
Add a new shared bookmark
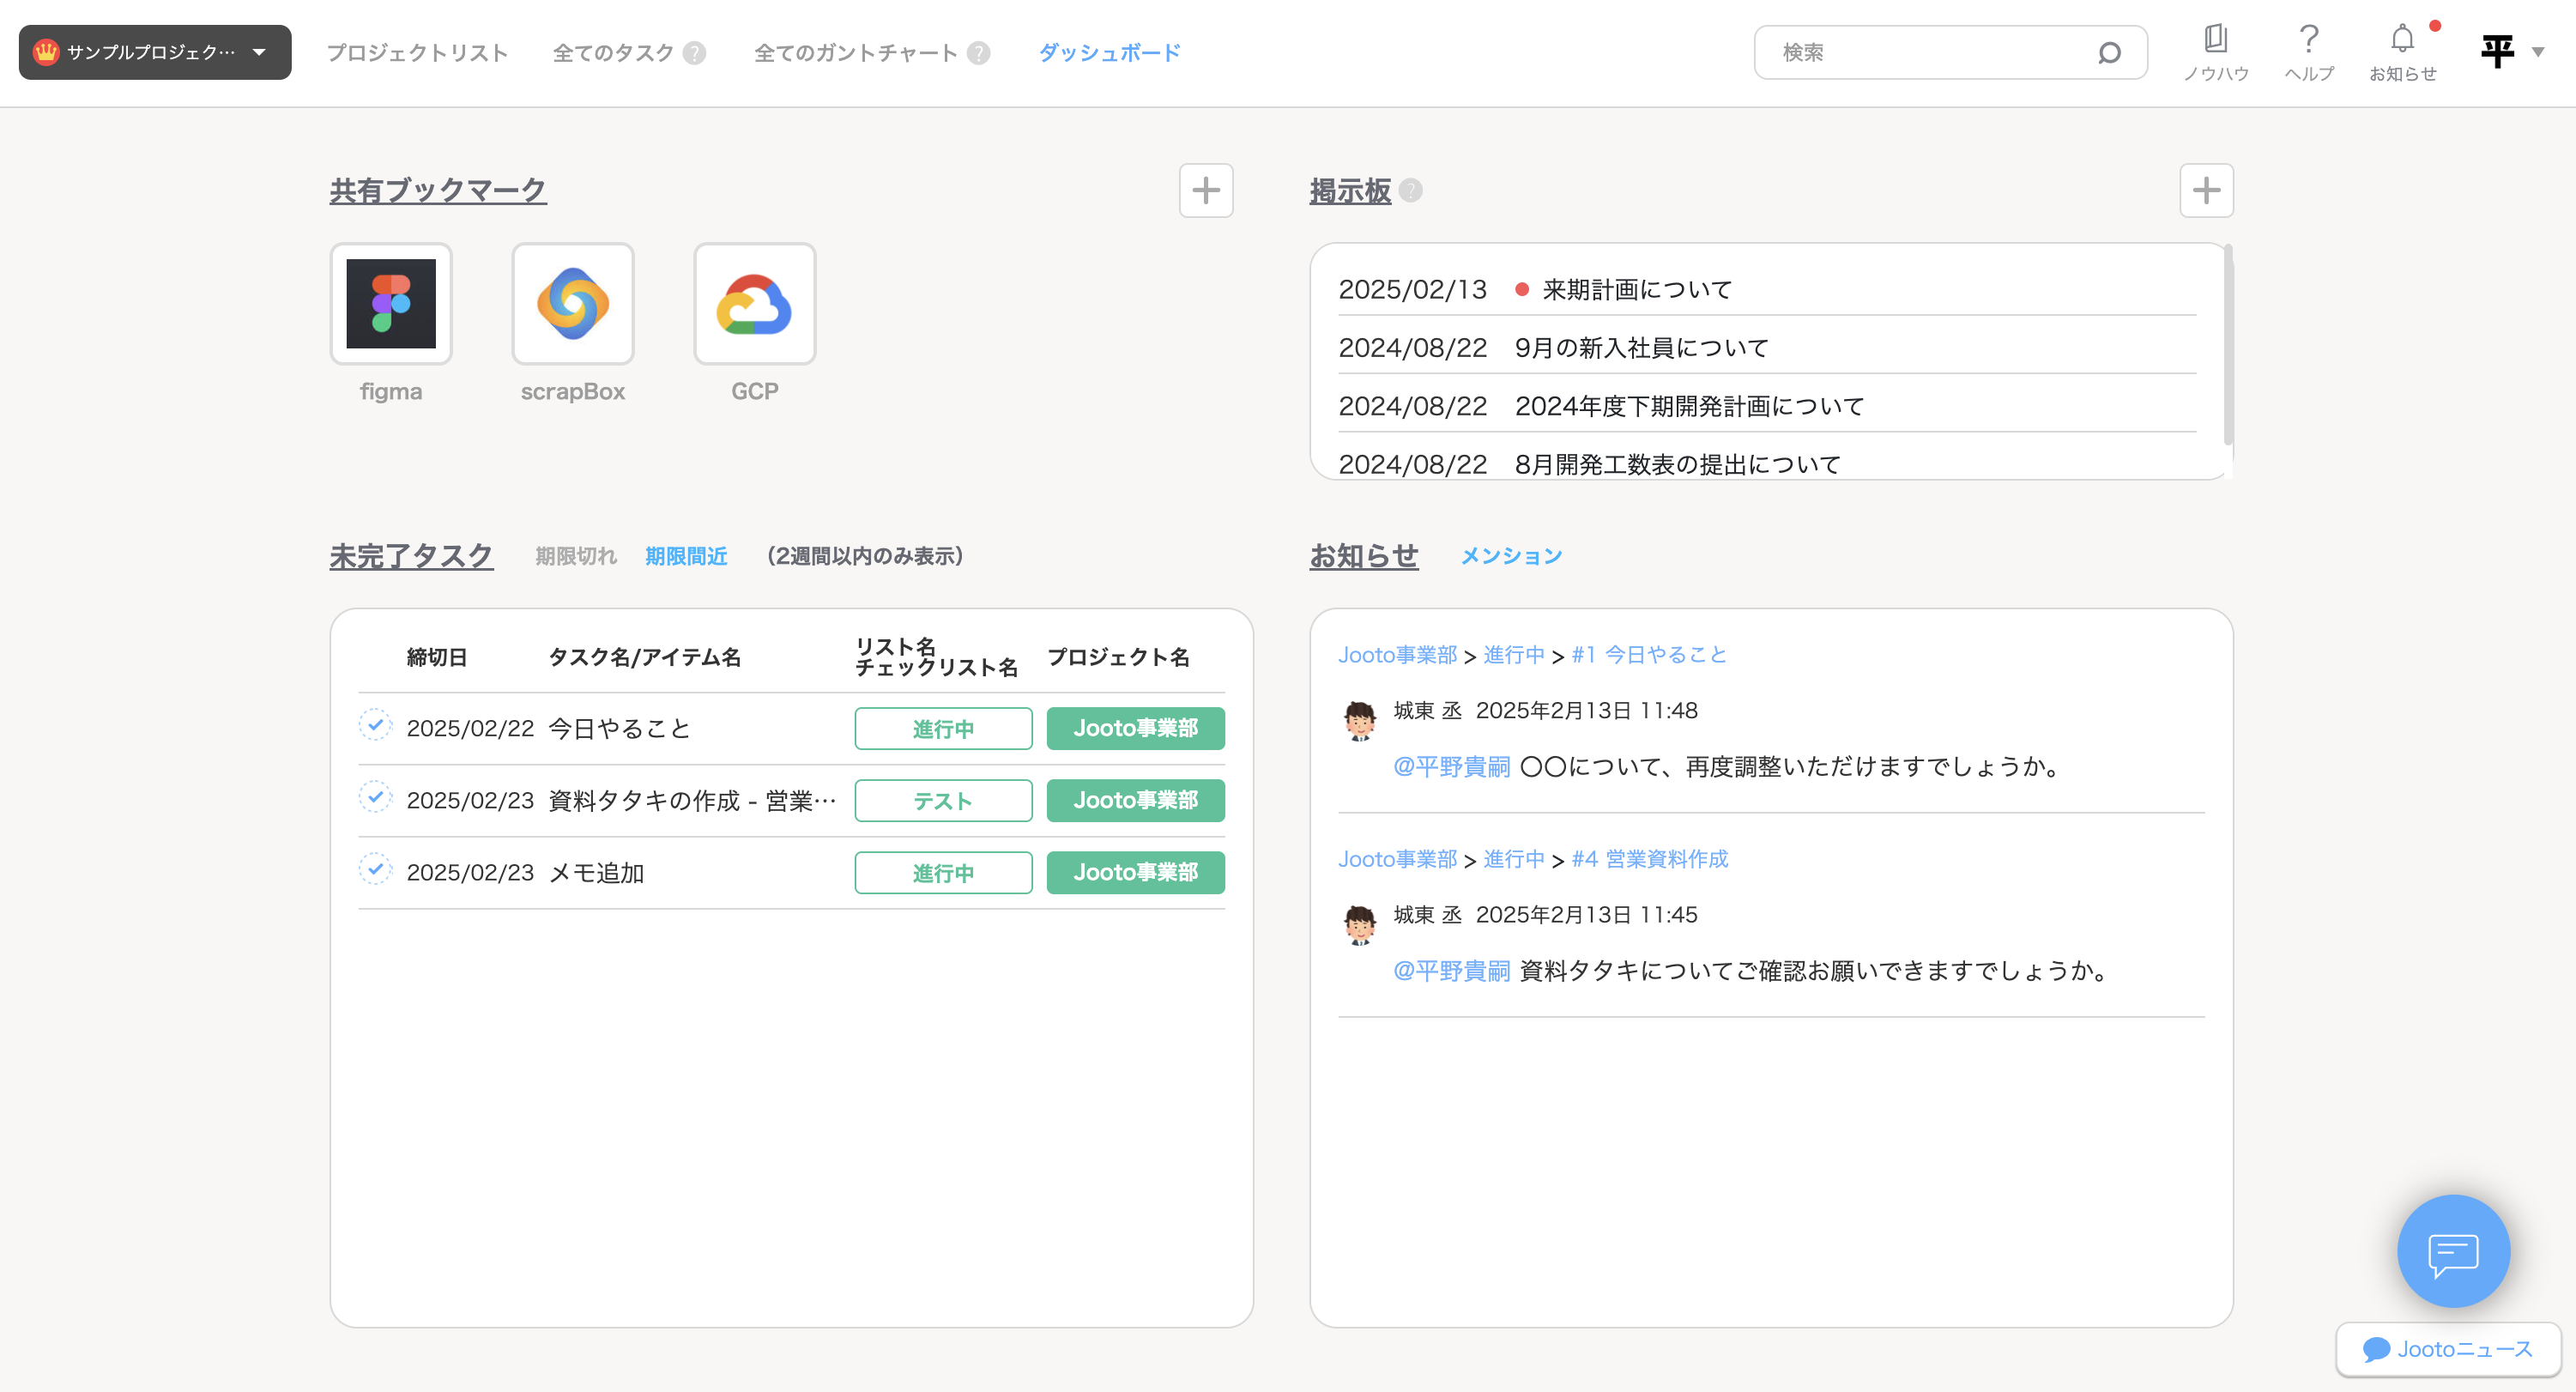(x=1206, y=190)
